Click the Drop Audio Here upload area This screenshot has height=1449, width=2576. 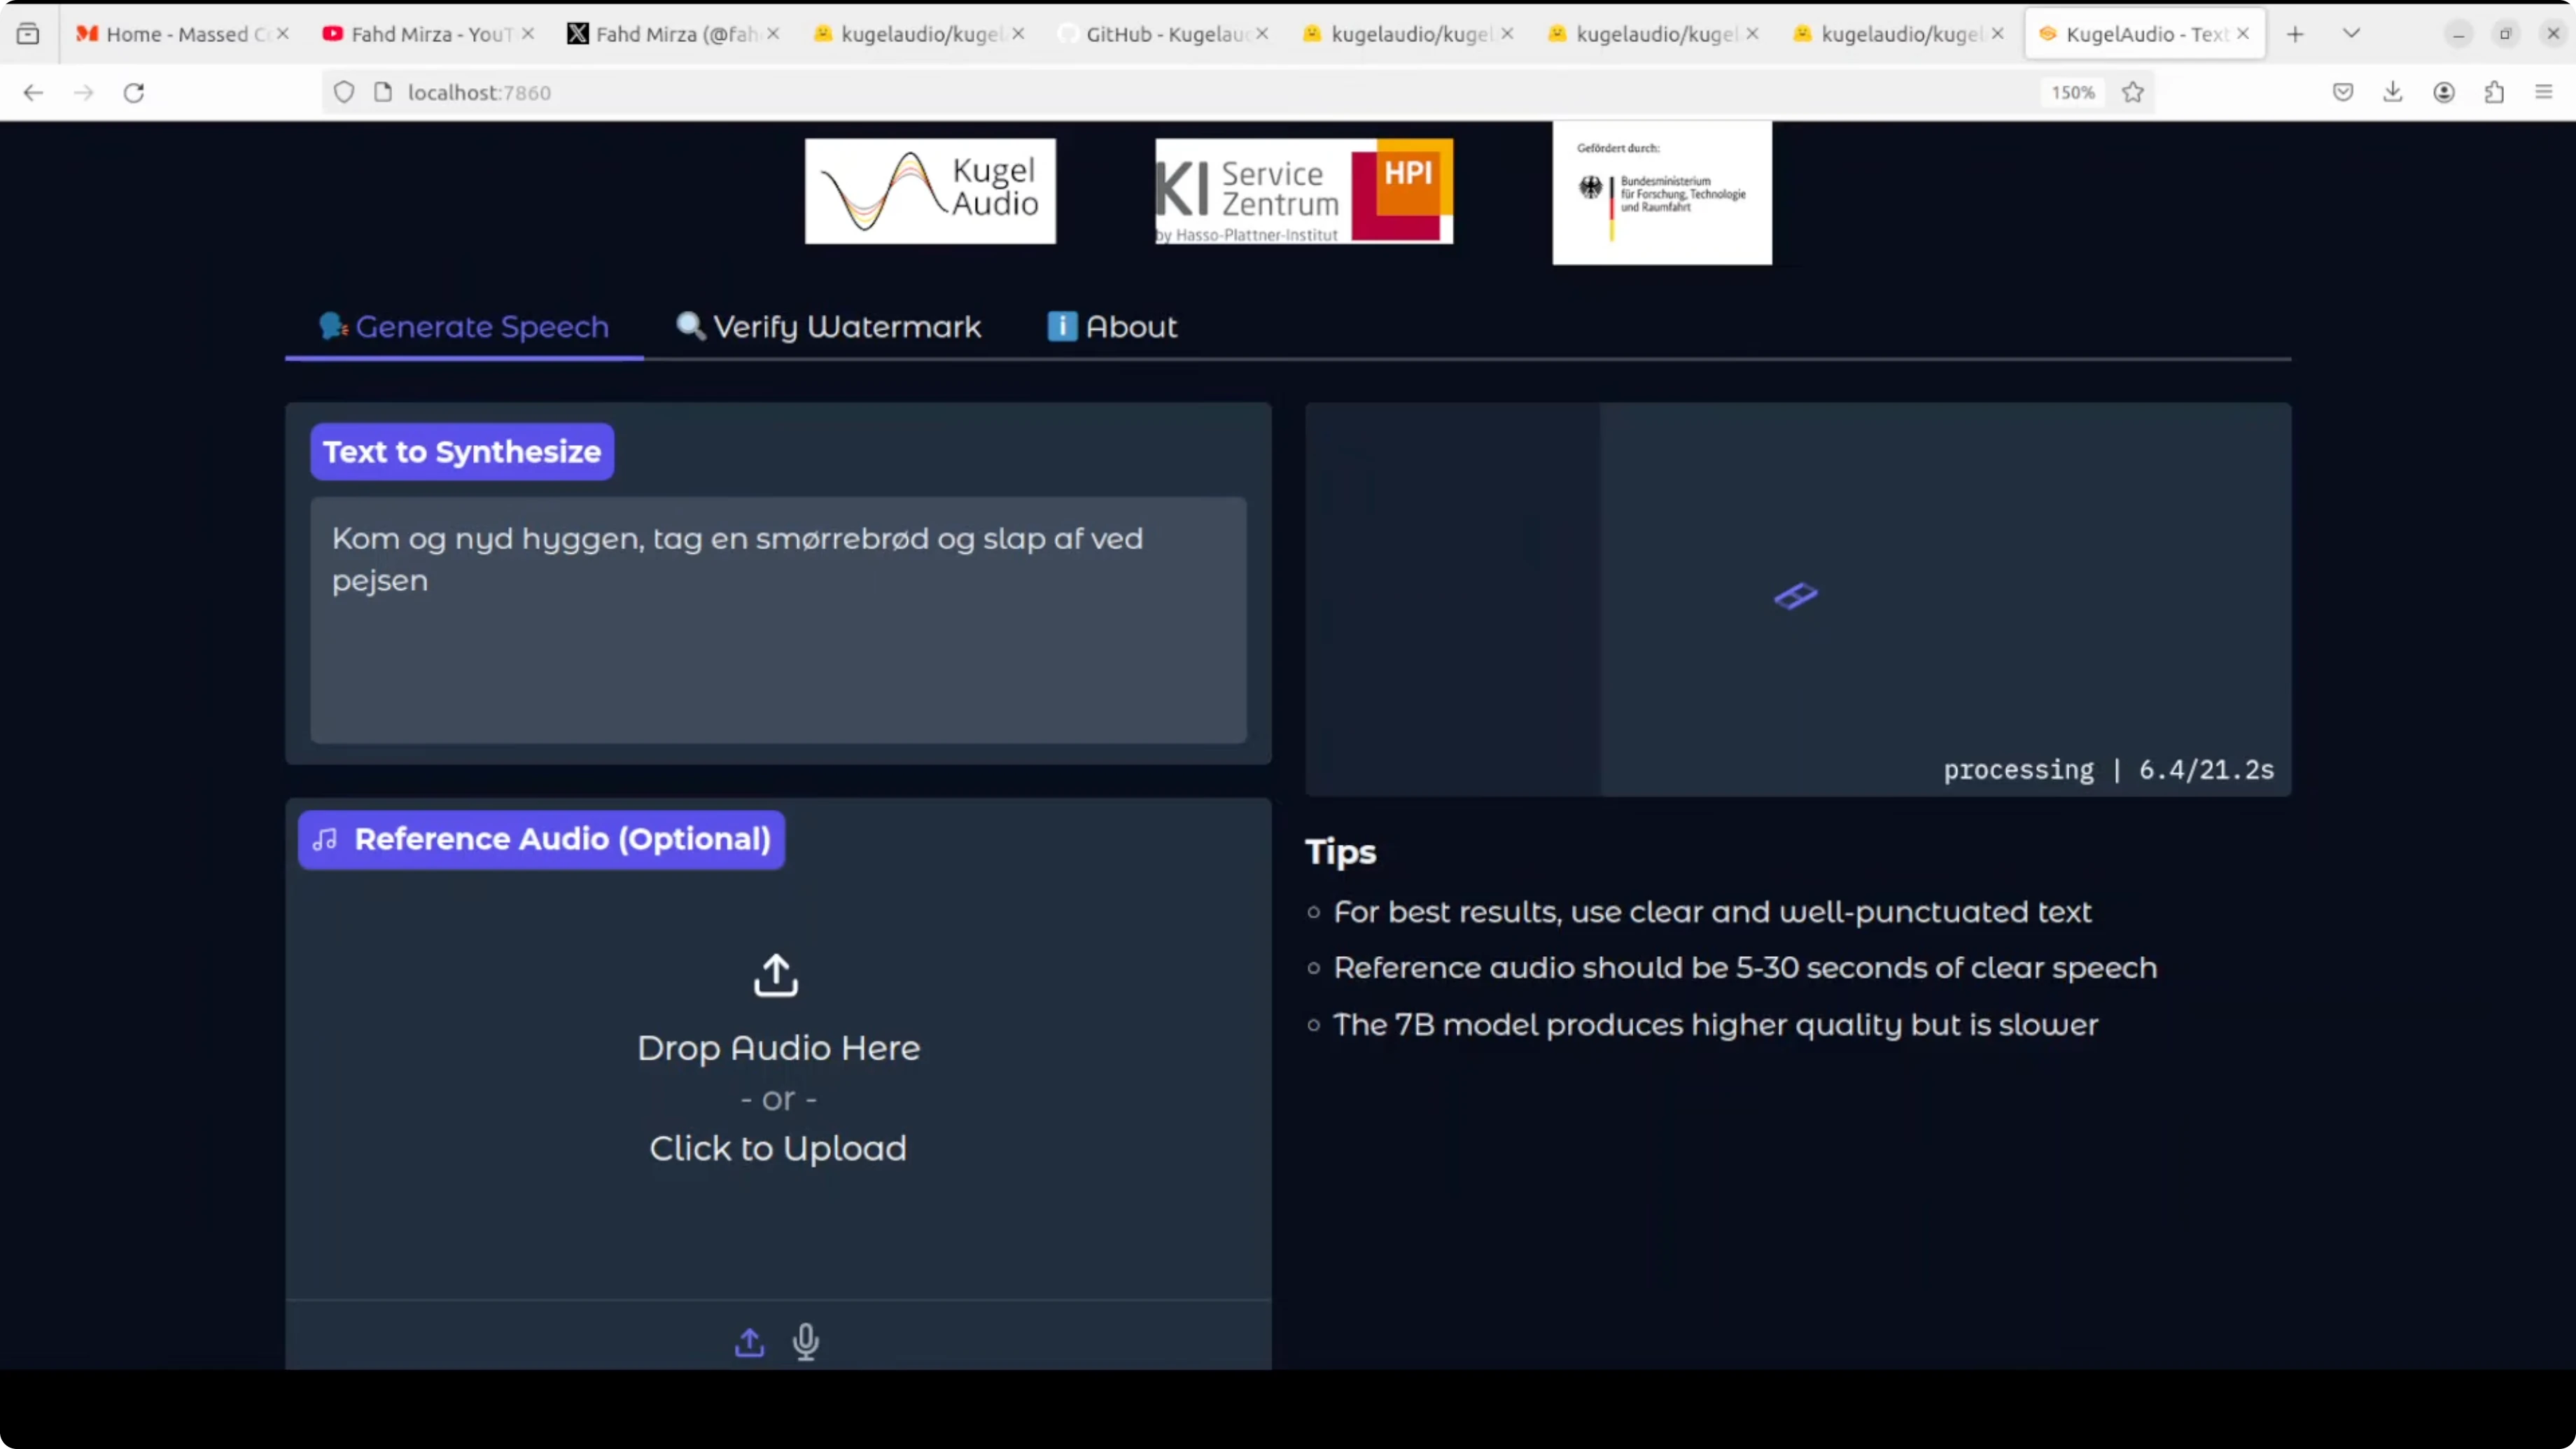pyautogui.click(x=778, y=1060)
